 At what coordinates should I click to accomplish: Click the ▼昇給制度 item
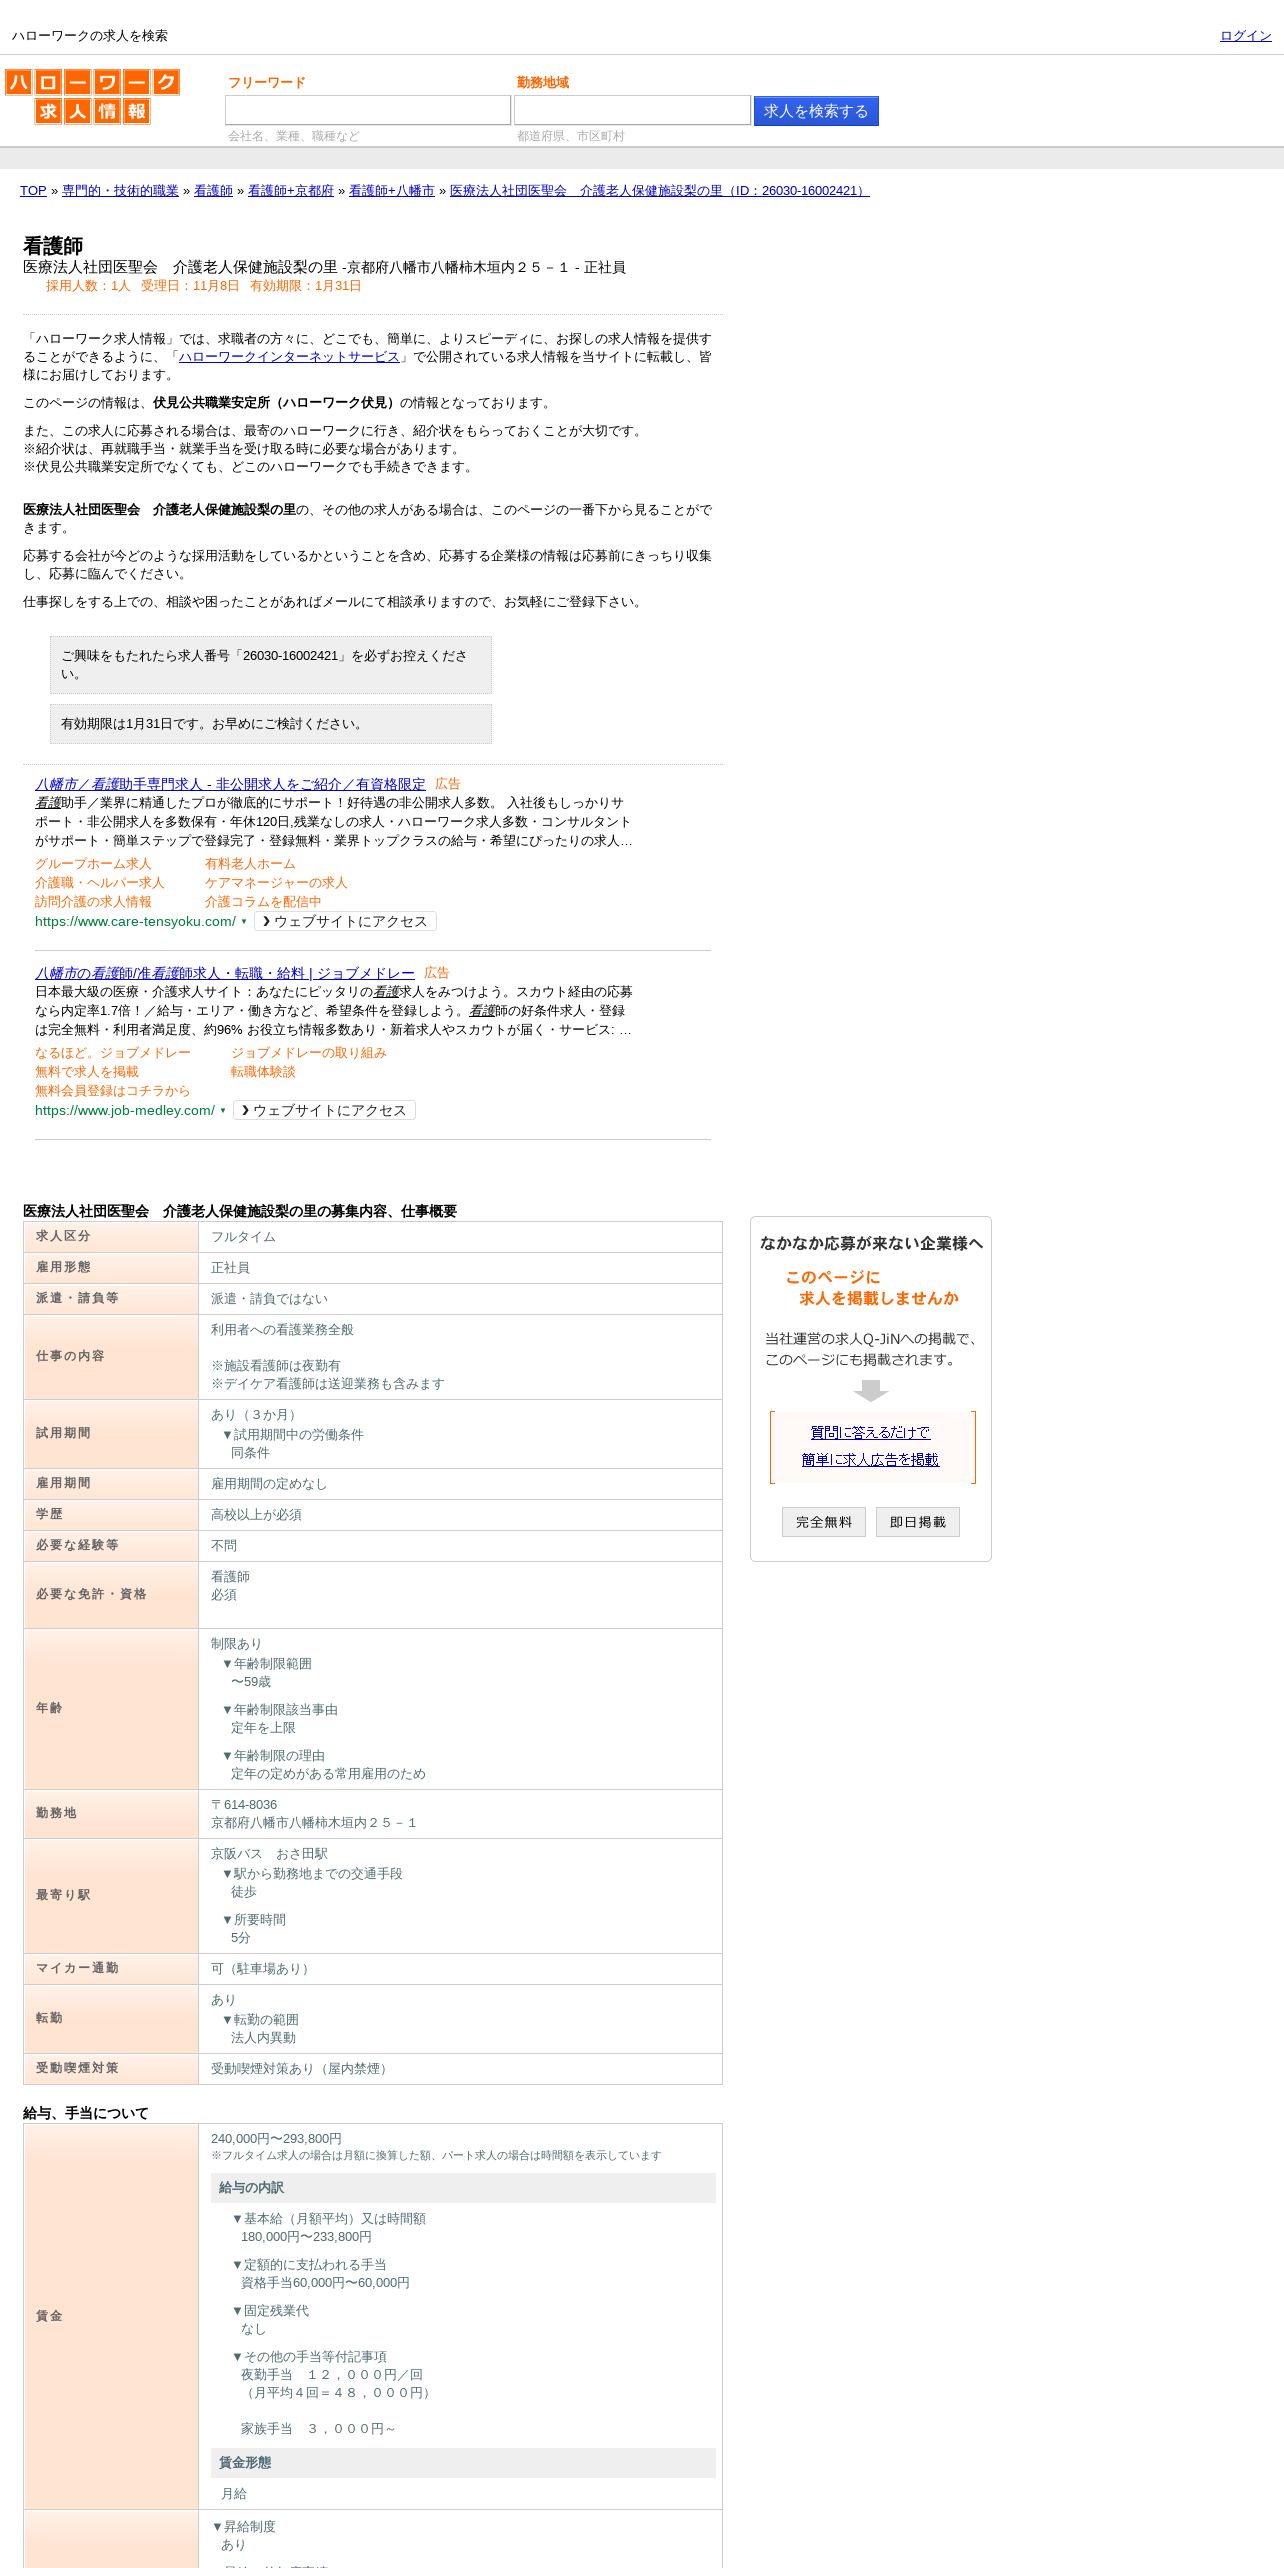[x=243, y=2527]
